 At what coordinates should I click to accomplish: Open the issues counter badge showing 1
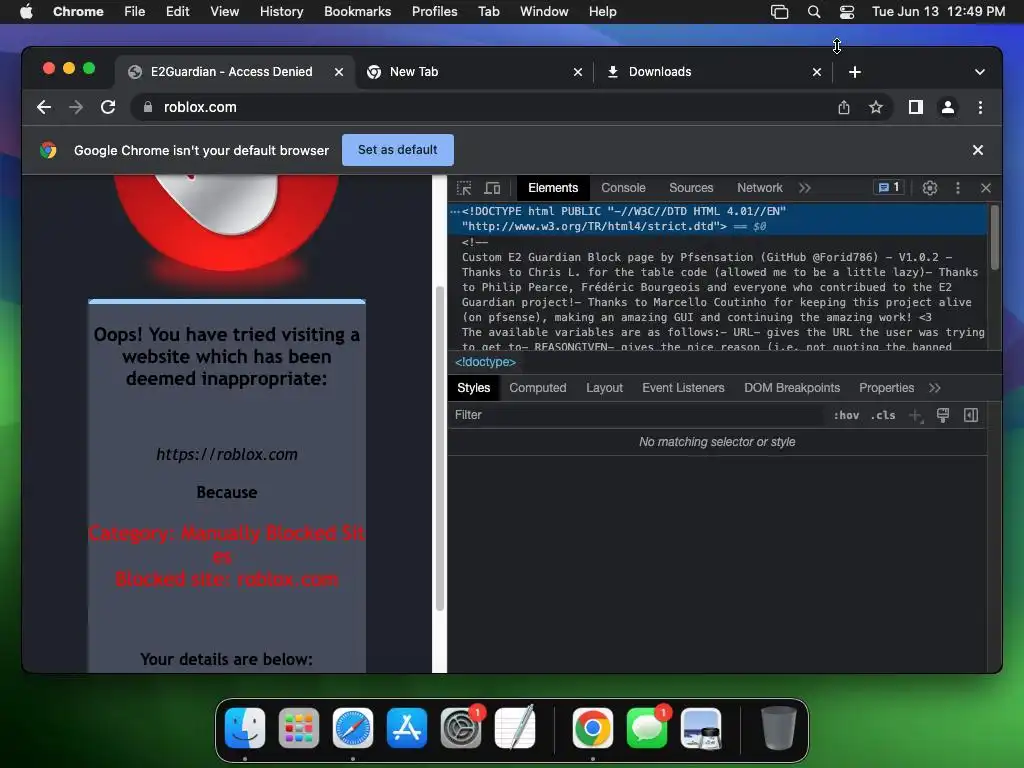tap(889, 187)
